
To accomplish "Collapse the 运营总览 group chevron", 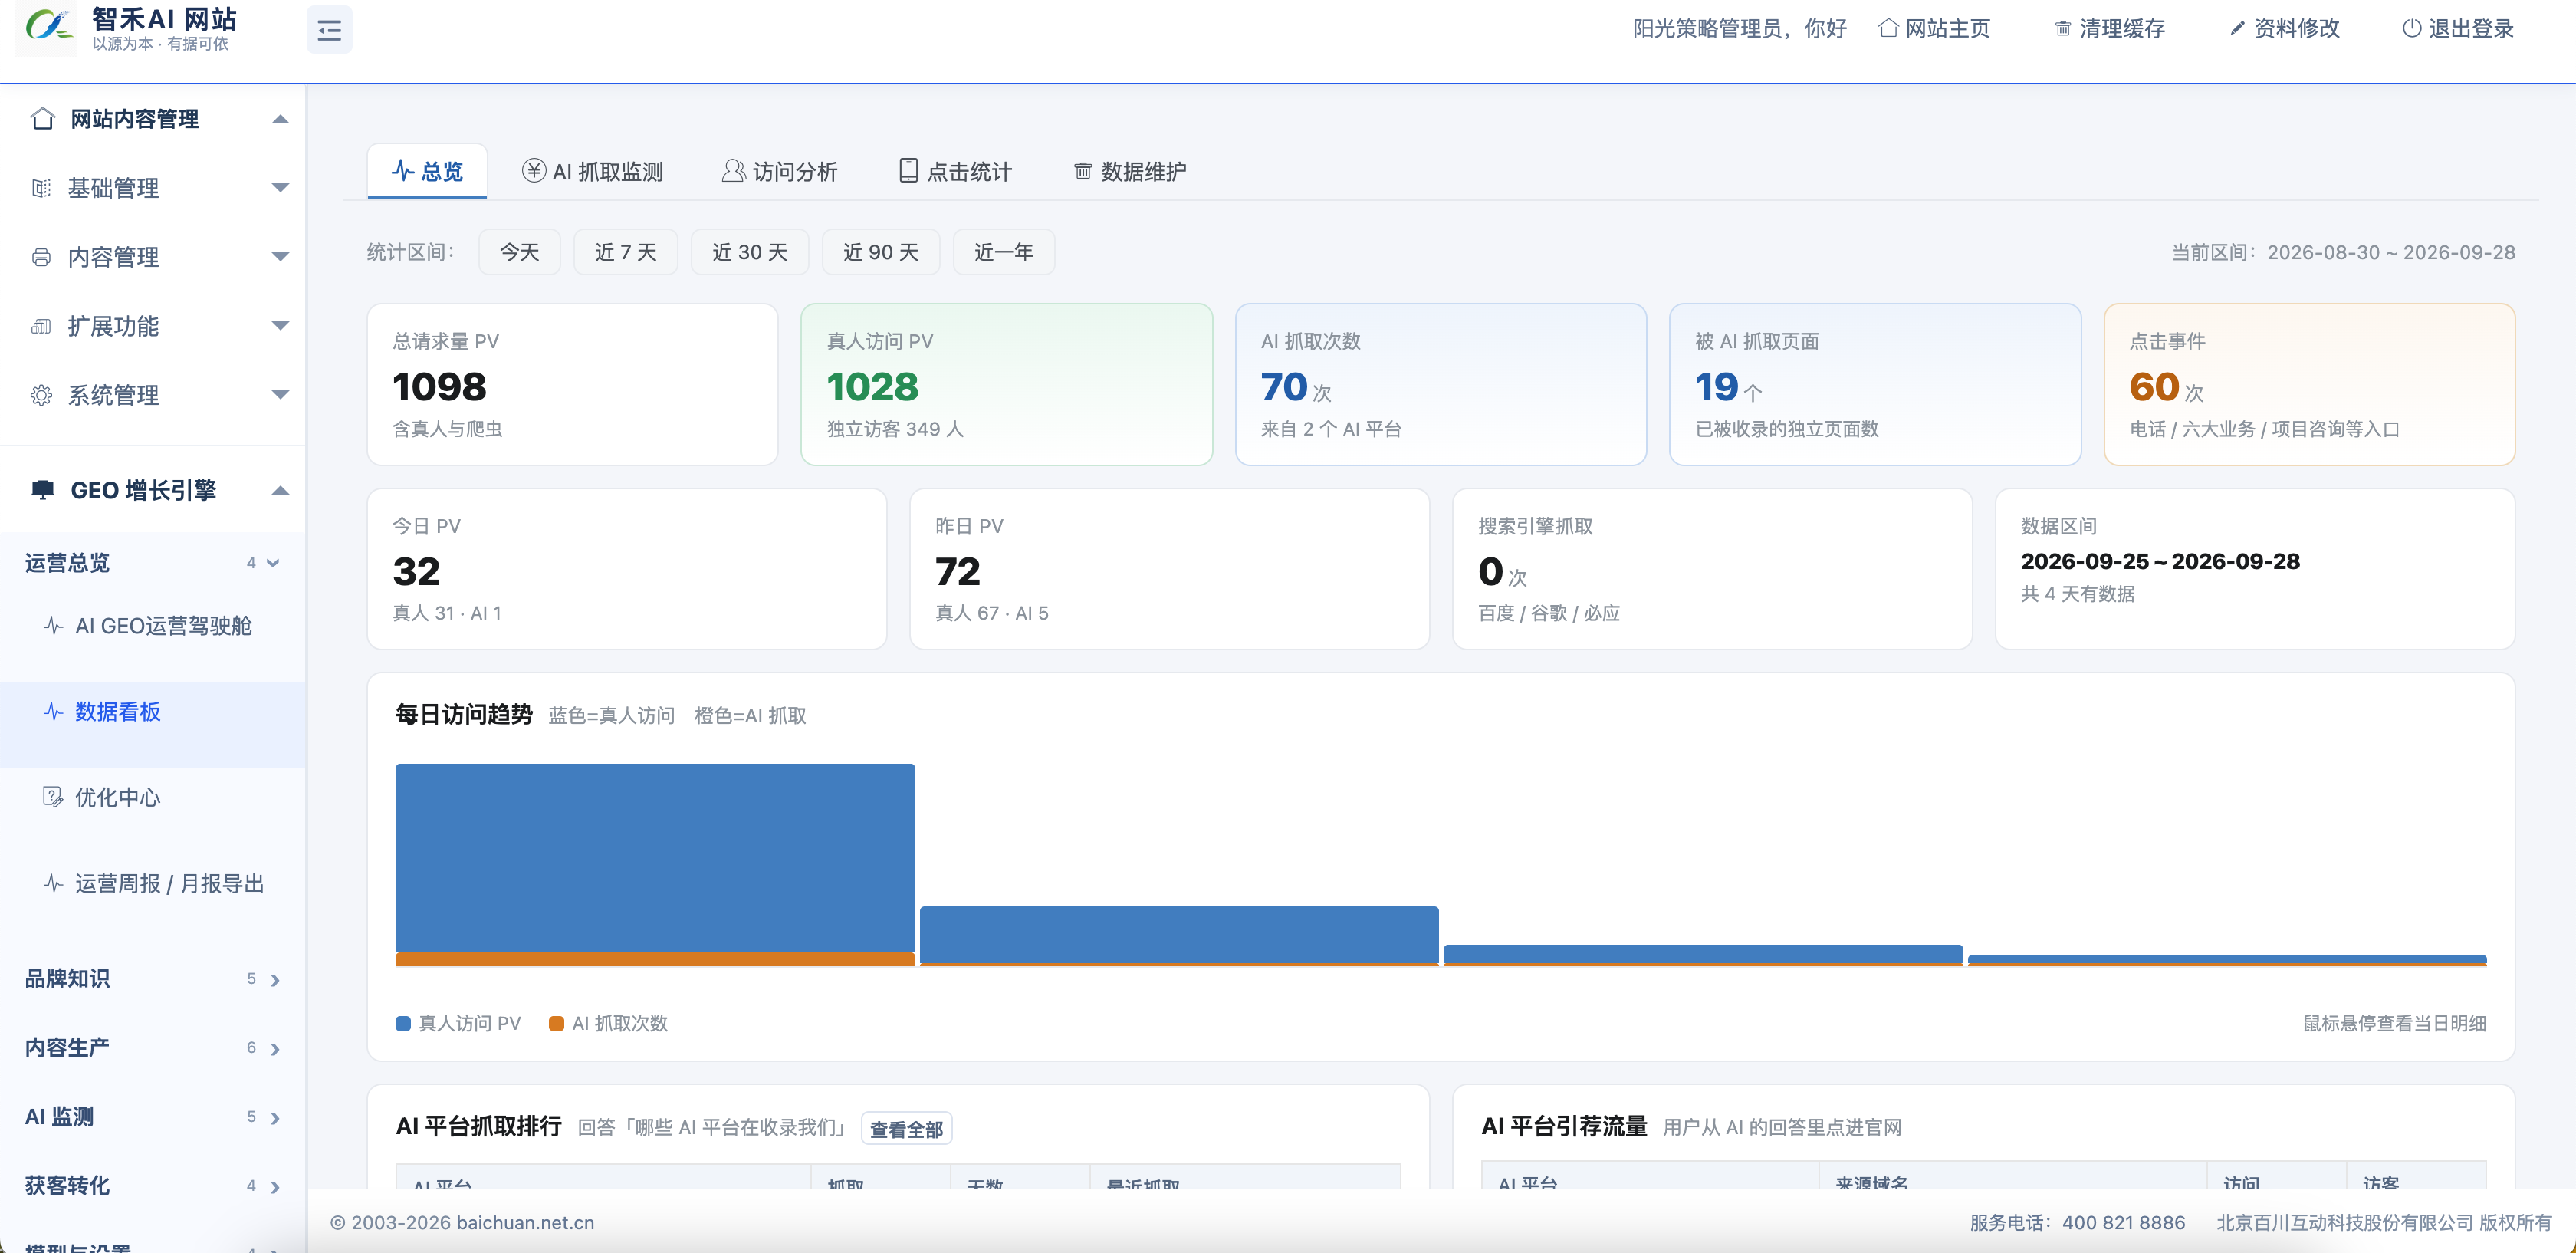I will coord(273,563).
